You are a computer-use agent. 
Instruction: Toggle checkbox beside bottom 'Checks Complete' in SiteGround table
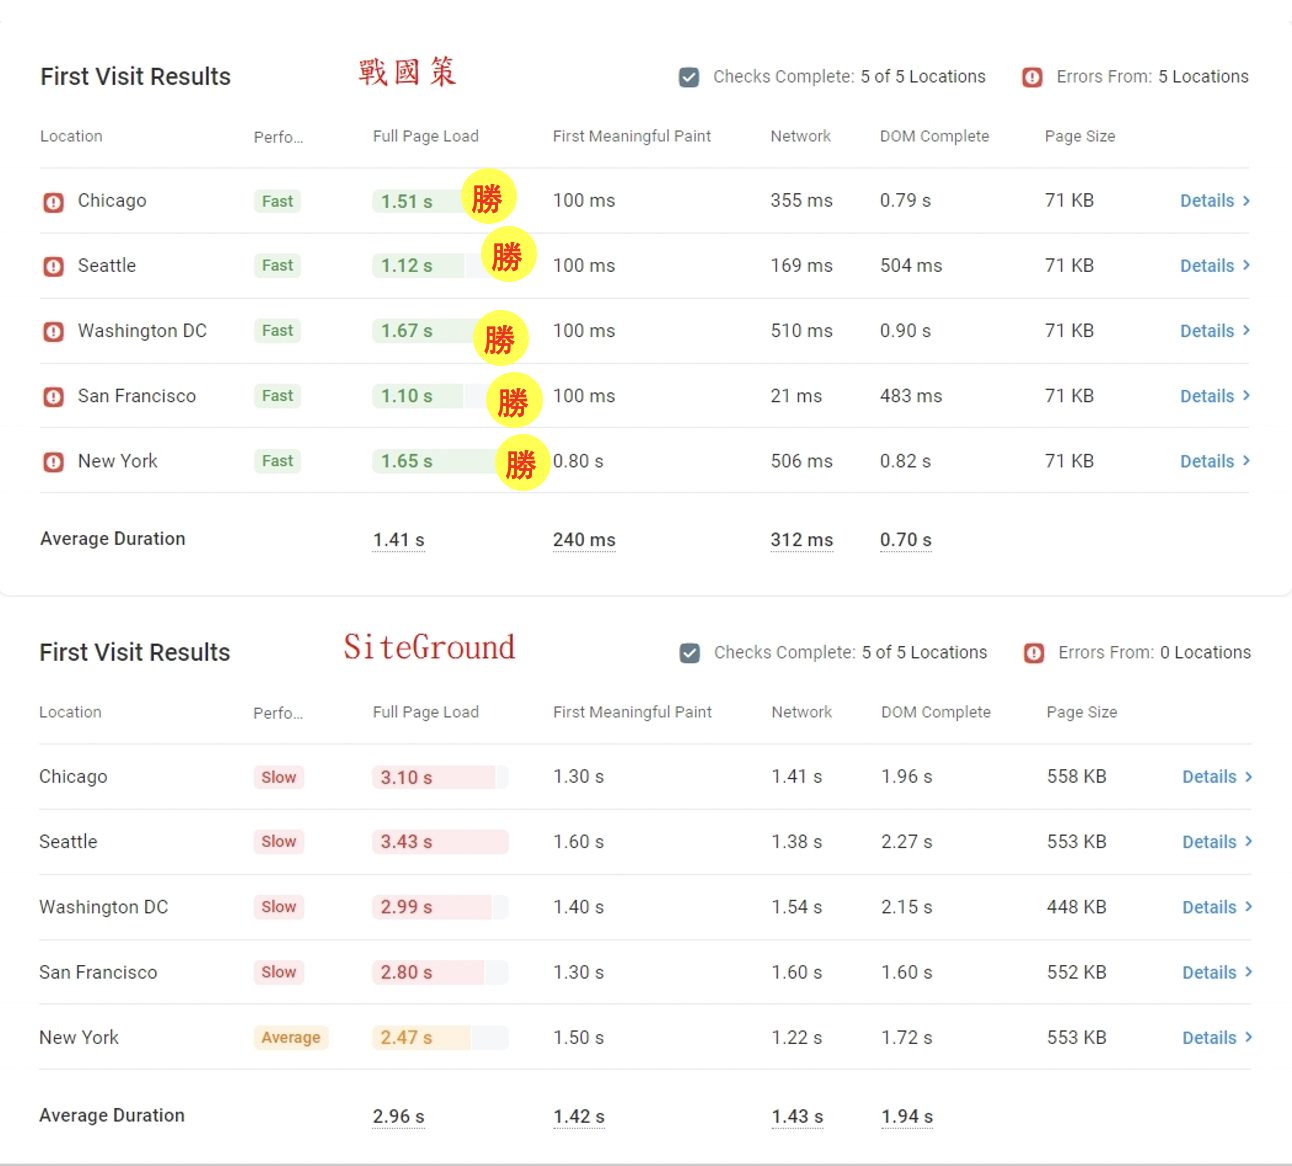690,653
